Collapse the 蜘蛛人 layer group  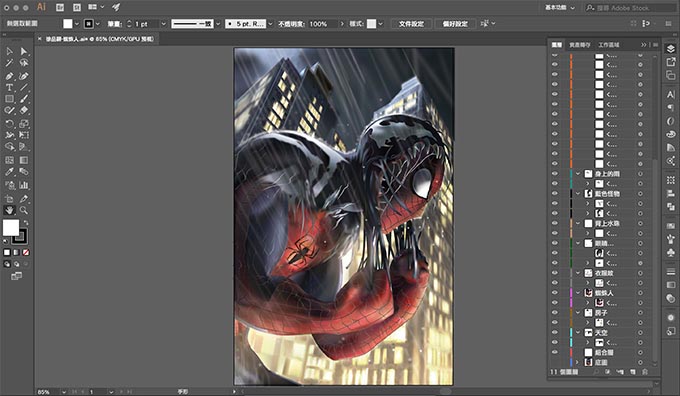point(578,293)
